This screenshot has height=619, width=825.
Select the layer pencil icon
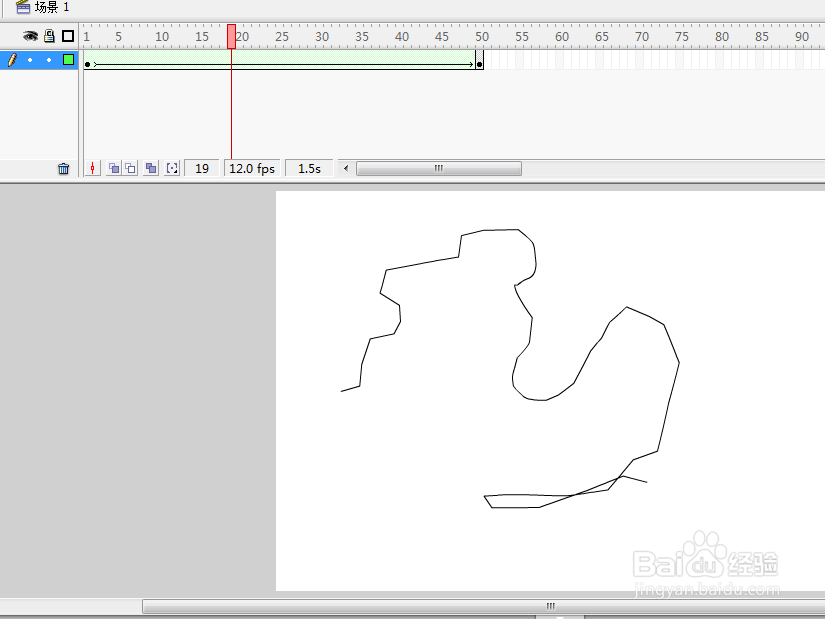tap(12, 60)
